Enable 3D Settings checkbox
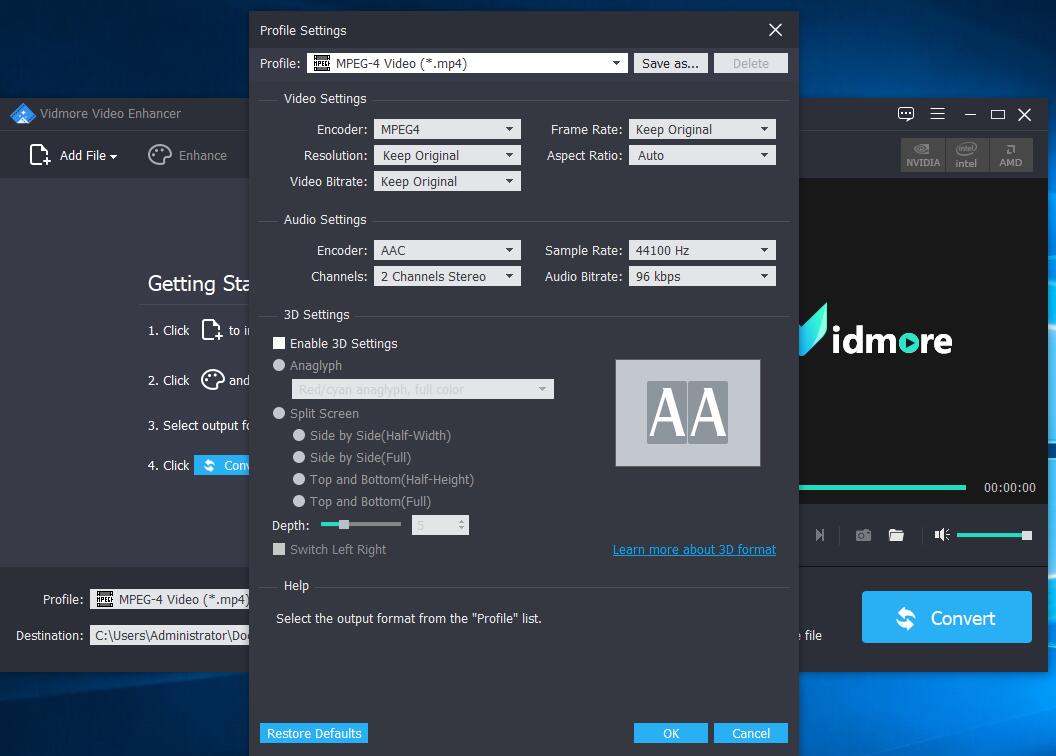Screen dimensions: 1056x756 pos(279,343)
